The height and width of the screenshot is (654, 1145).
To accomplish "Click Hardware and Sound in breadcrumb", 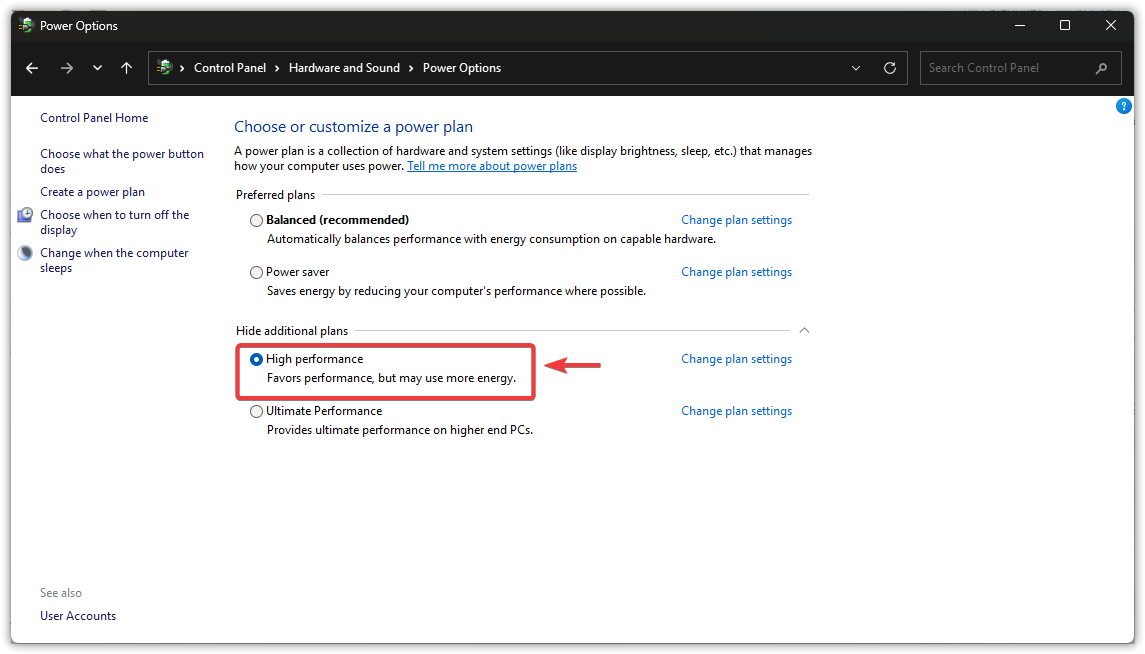I will pos(344,68).
